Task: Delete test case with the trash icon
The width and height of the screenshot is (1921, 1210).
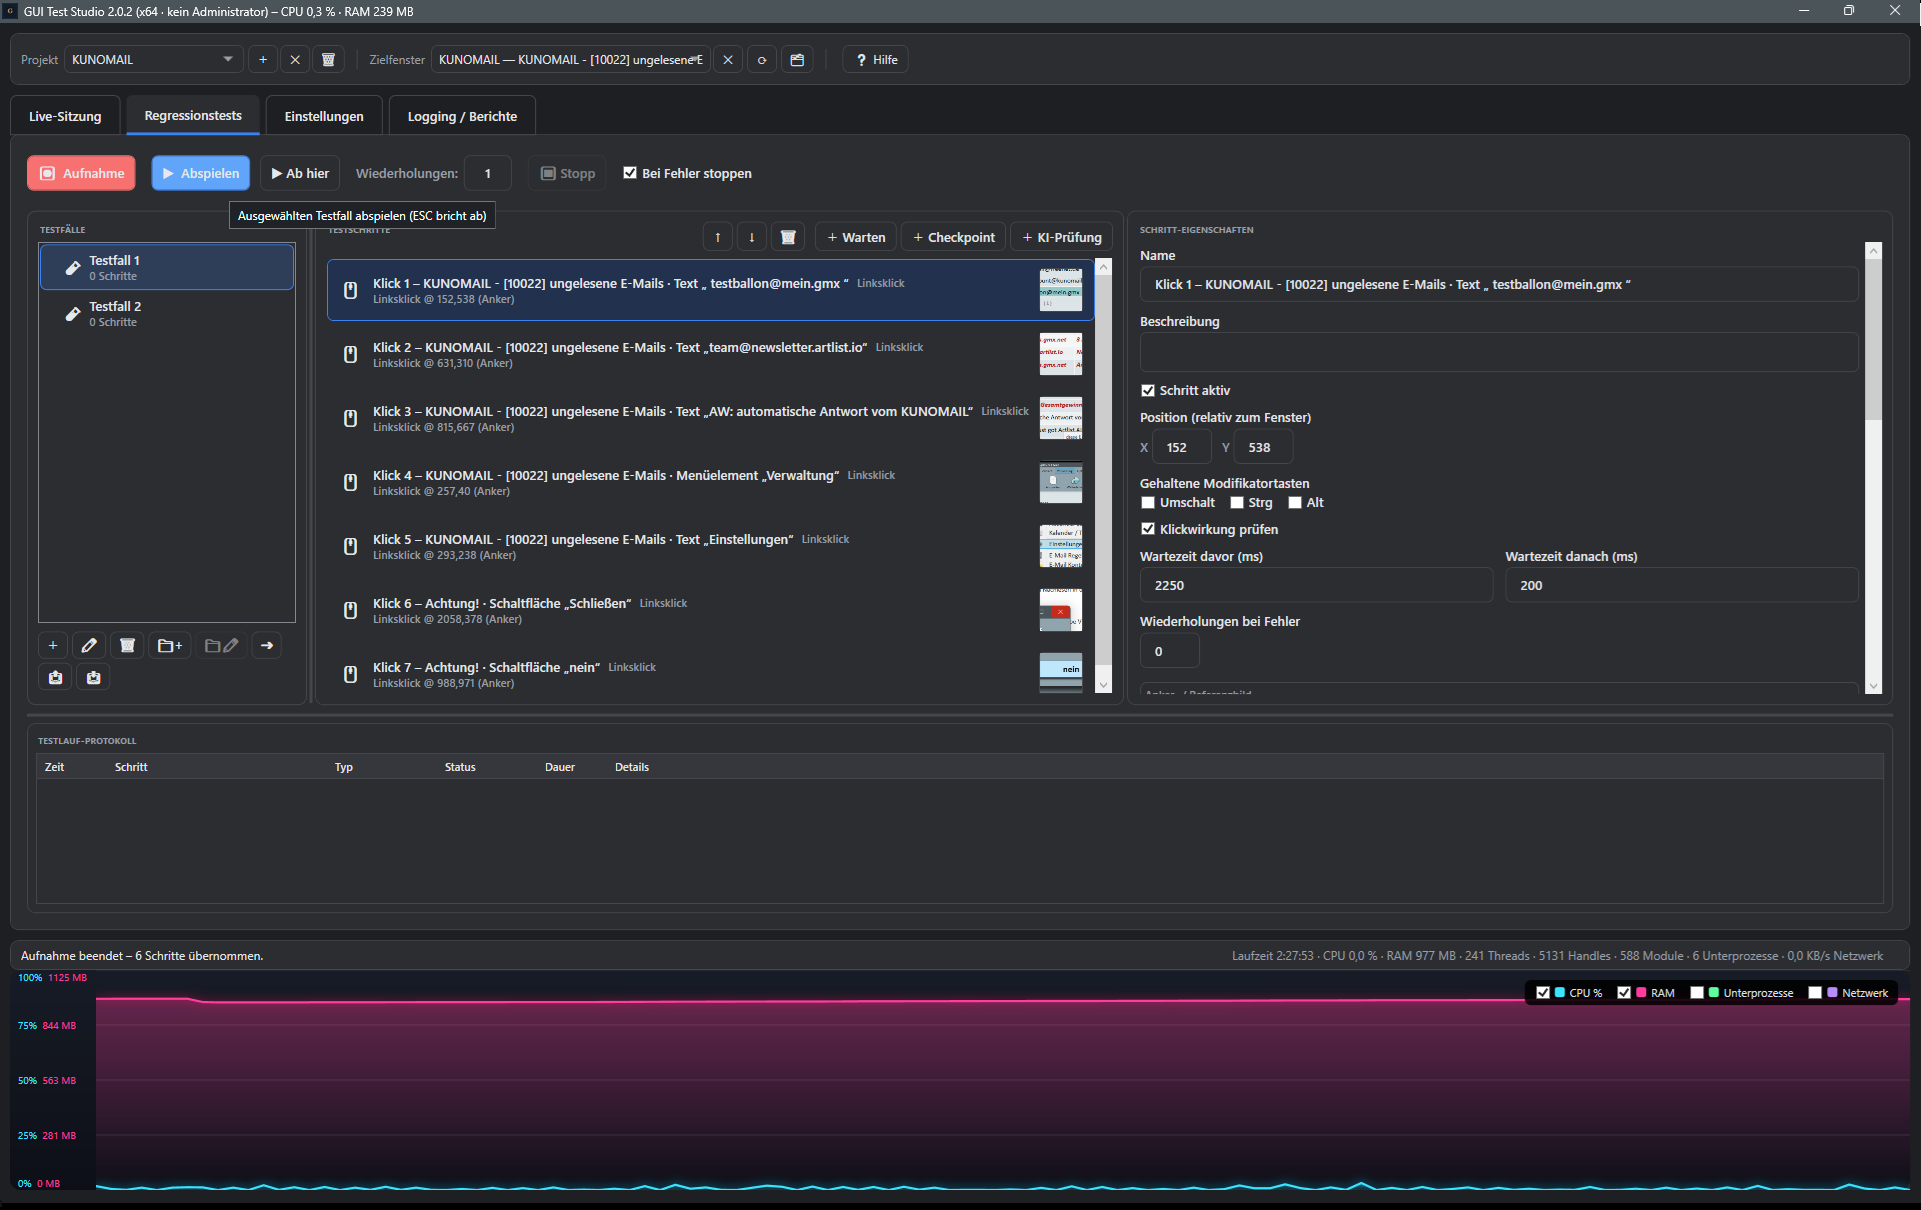Action: point(127,645)
